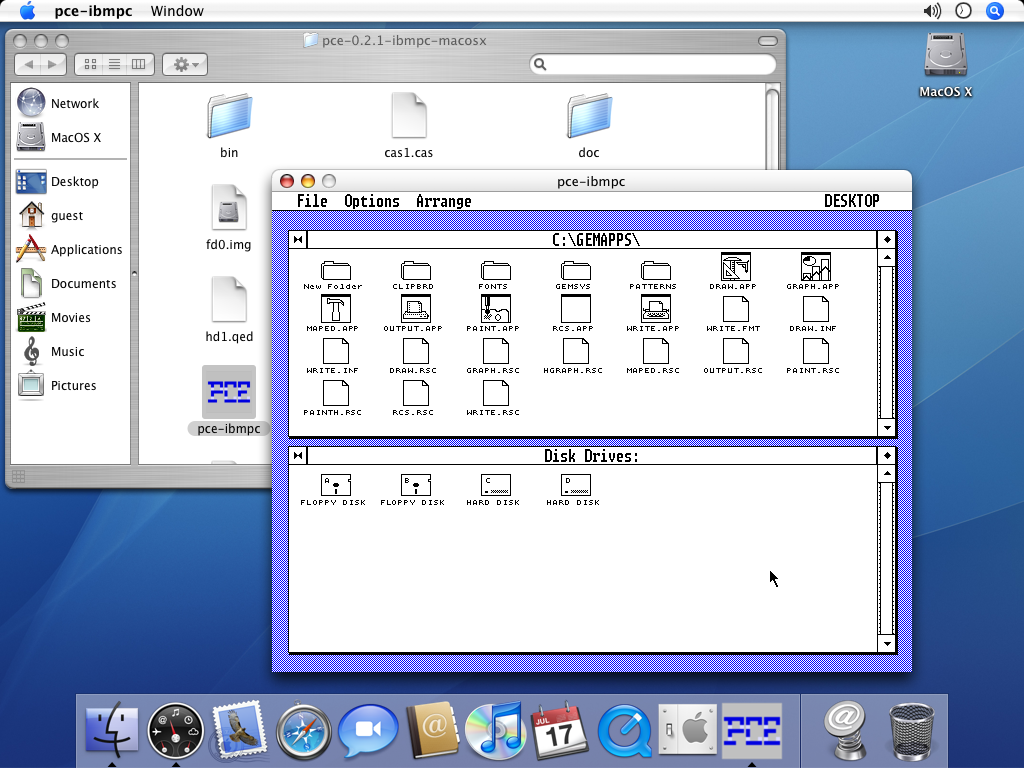
Task: Open the GEM Arrange menu
Action: [x=443, y=201]
